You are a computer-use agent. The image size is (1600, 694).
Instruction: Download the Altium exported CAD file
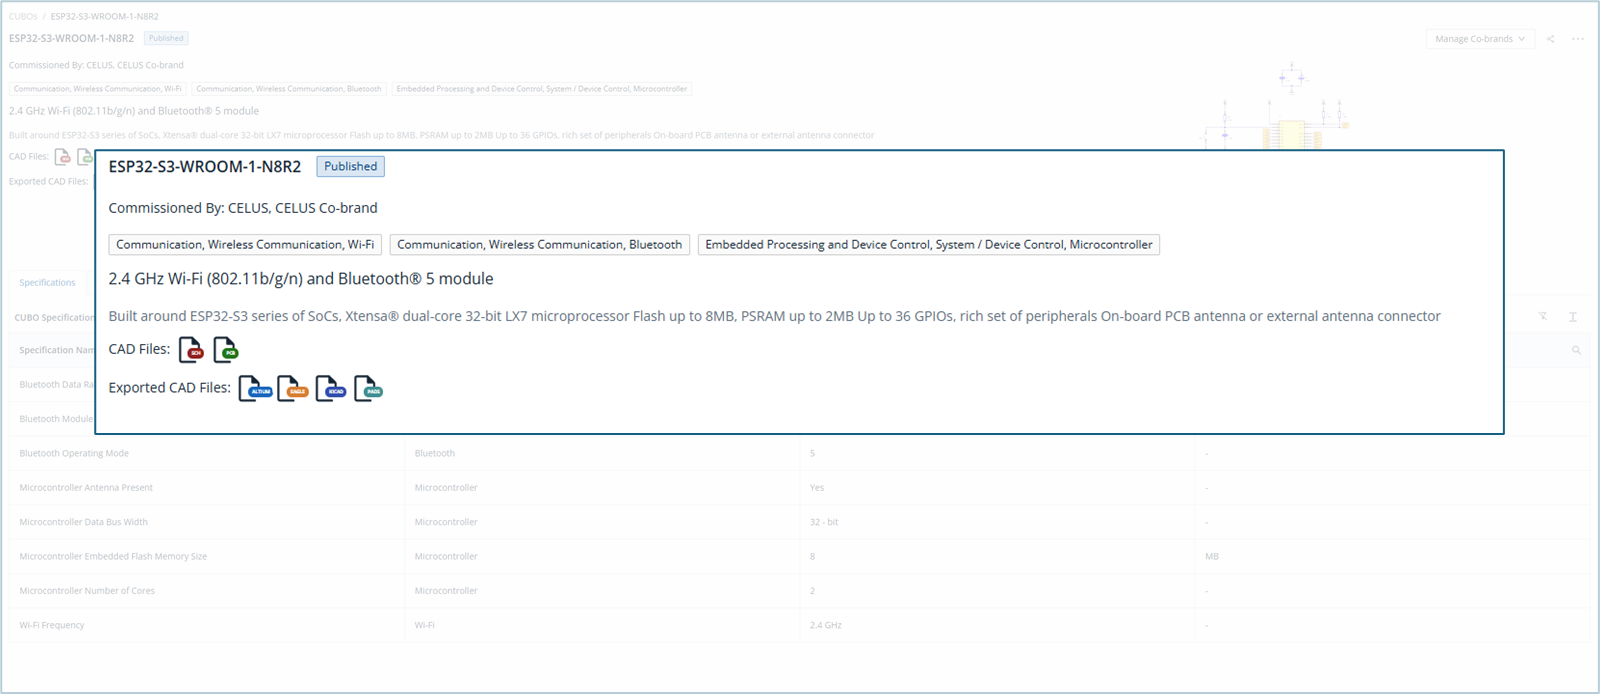255,388
